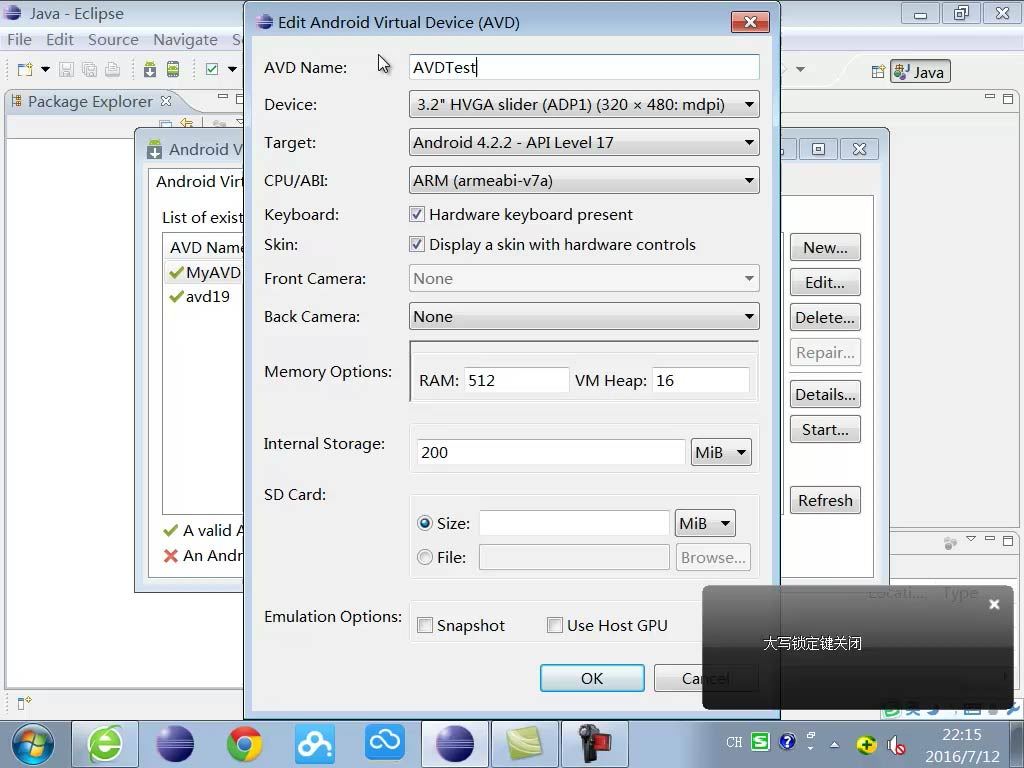The width and height of the screenshot is (1024, 768).
Task: Click the SD Card Size input field
Action: (x=574, y=523)
